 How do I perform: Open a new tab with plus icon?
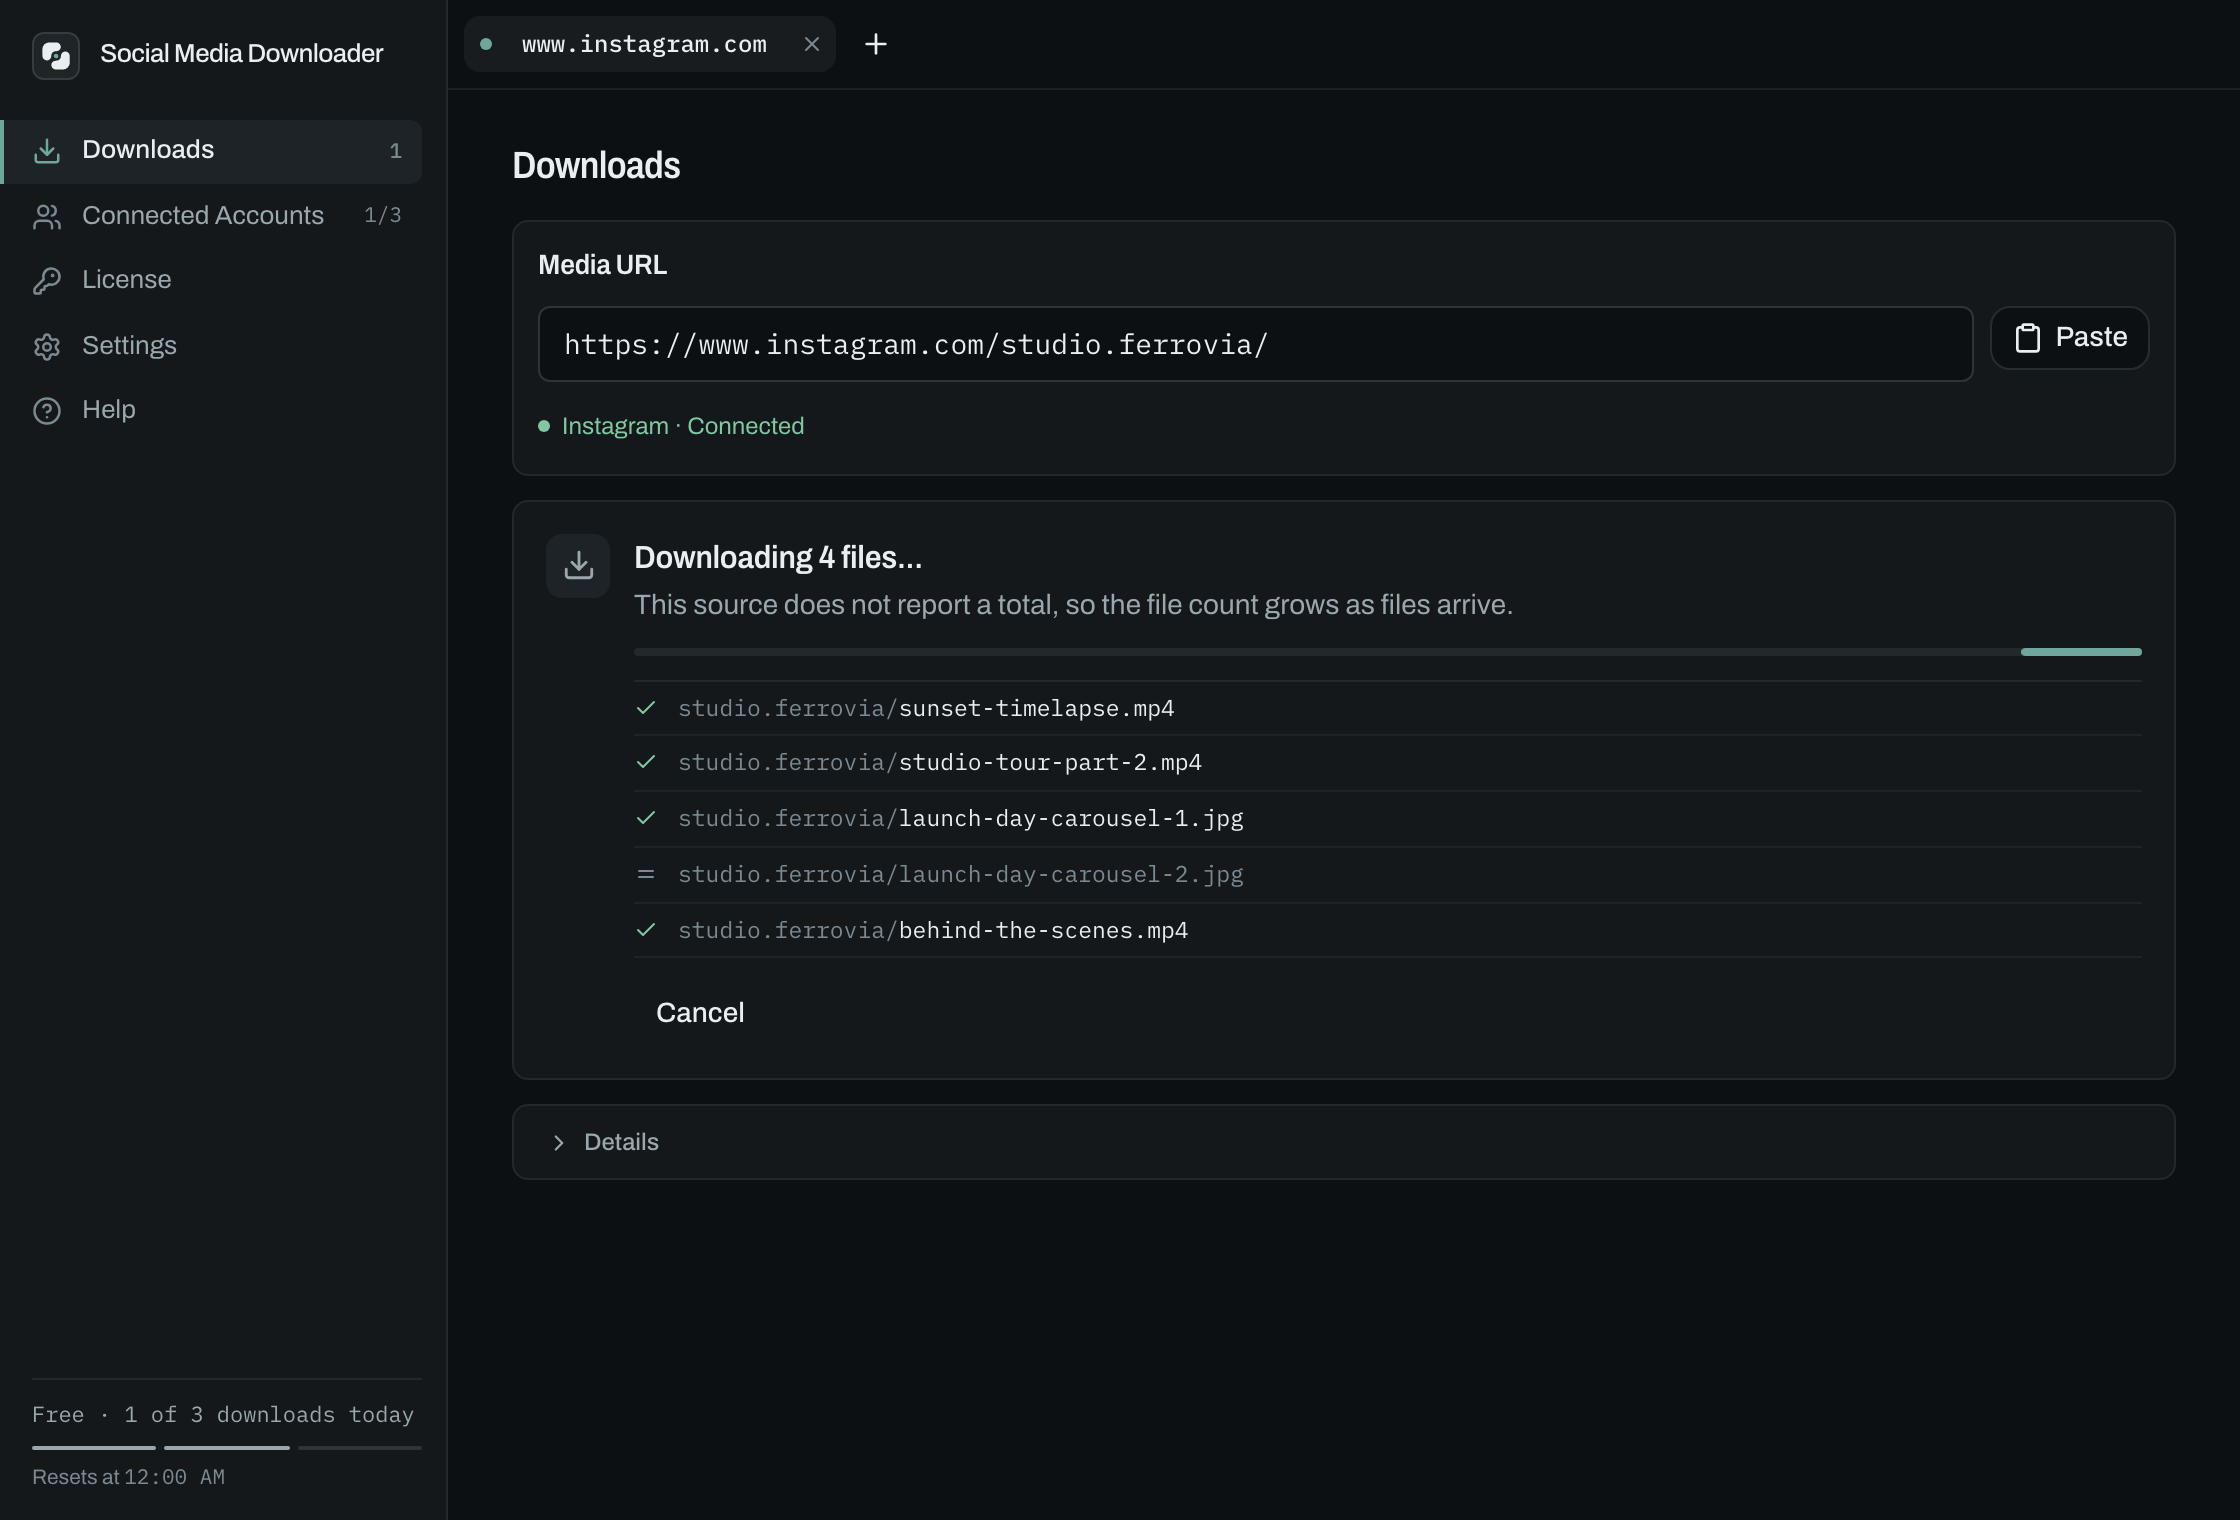point(876,44)
